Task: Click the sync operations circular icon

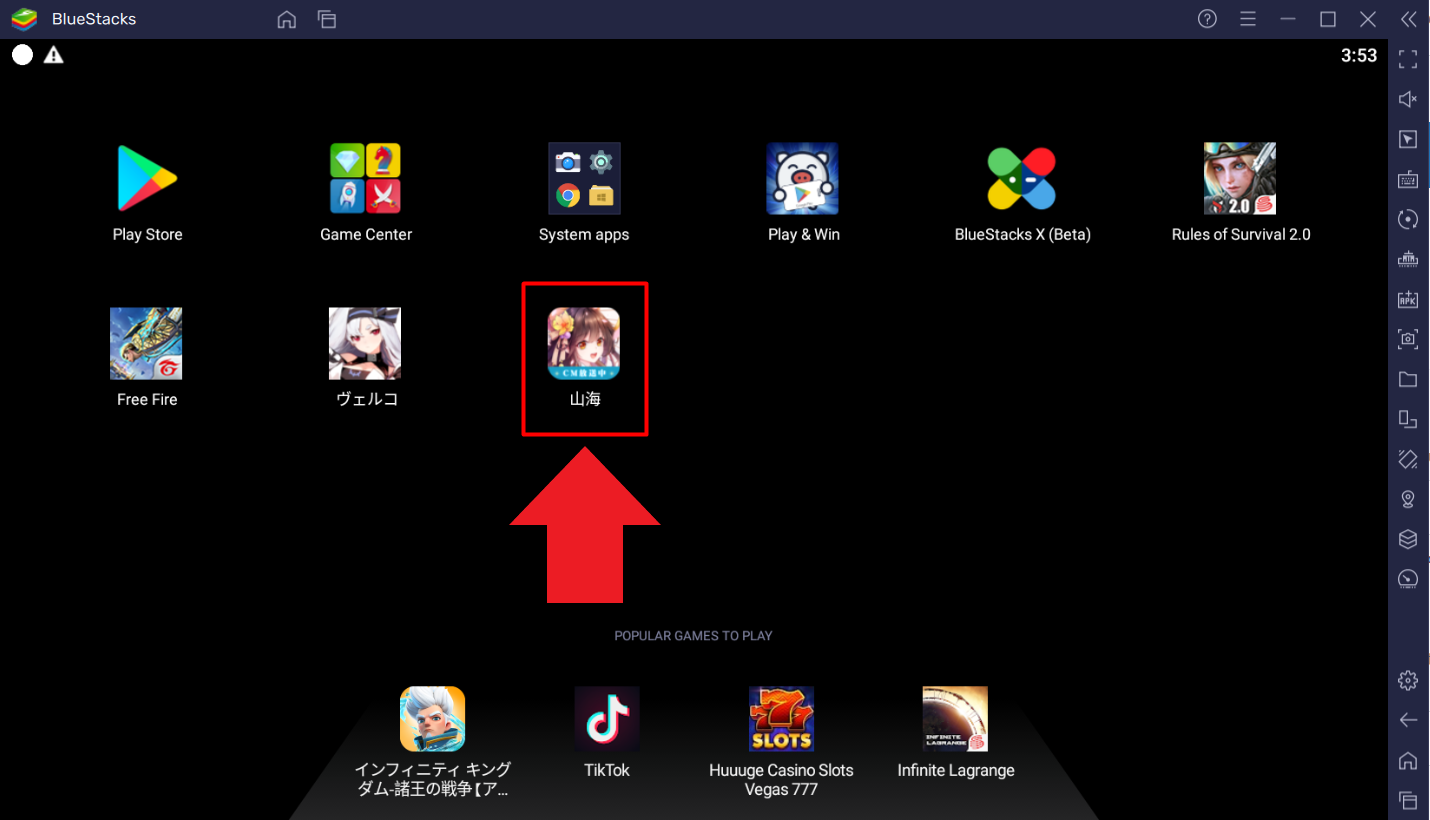Action: click(x=1408, y=219)
